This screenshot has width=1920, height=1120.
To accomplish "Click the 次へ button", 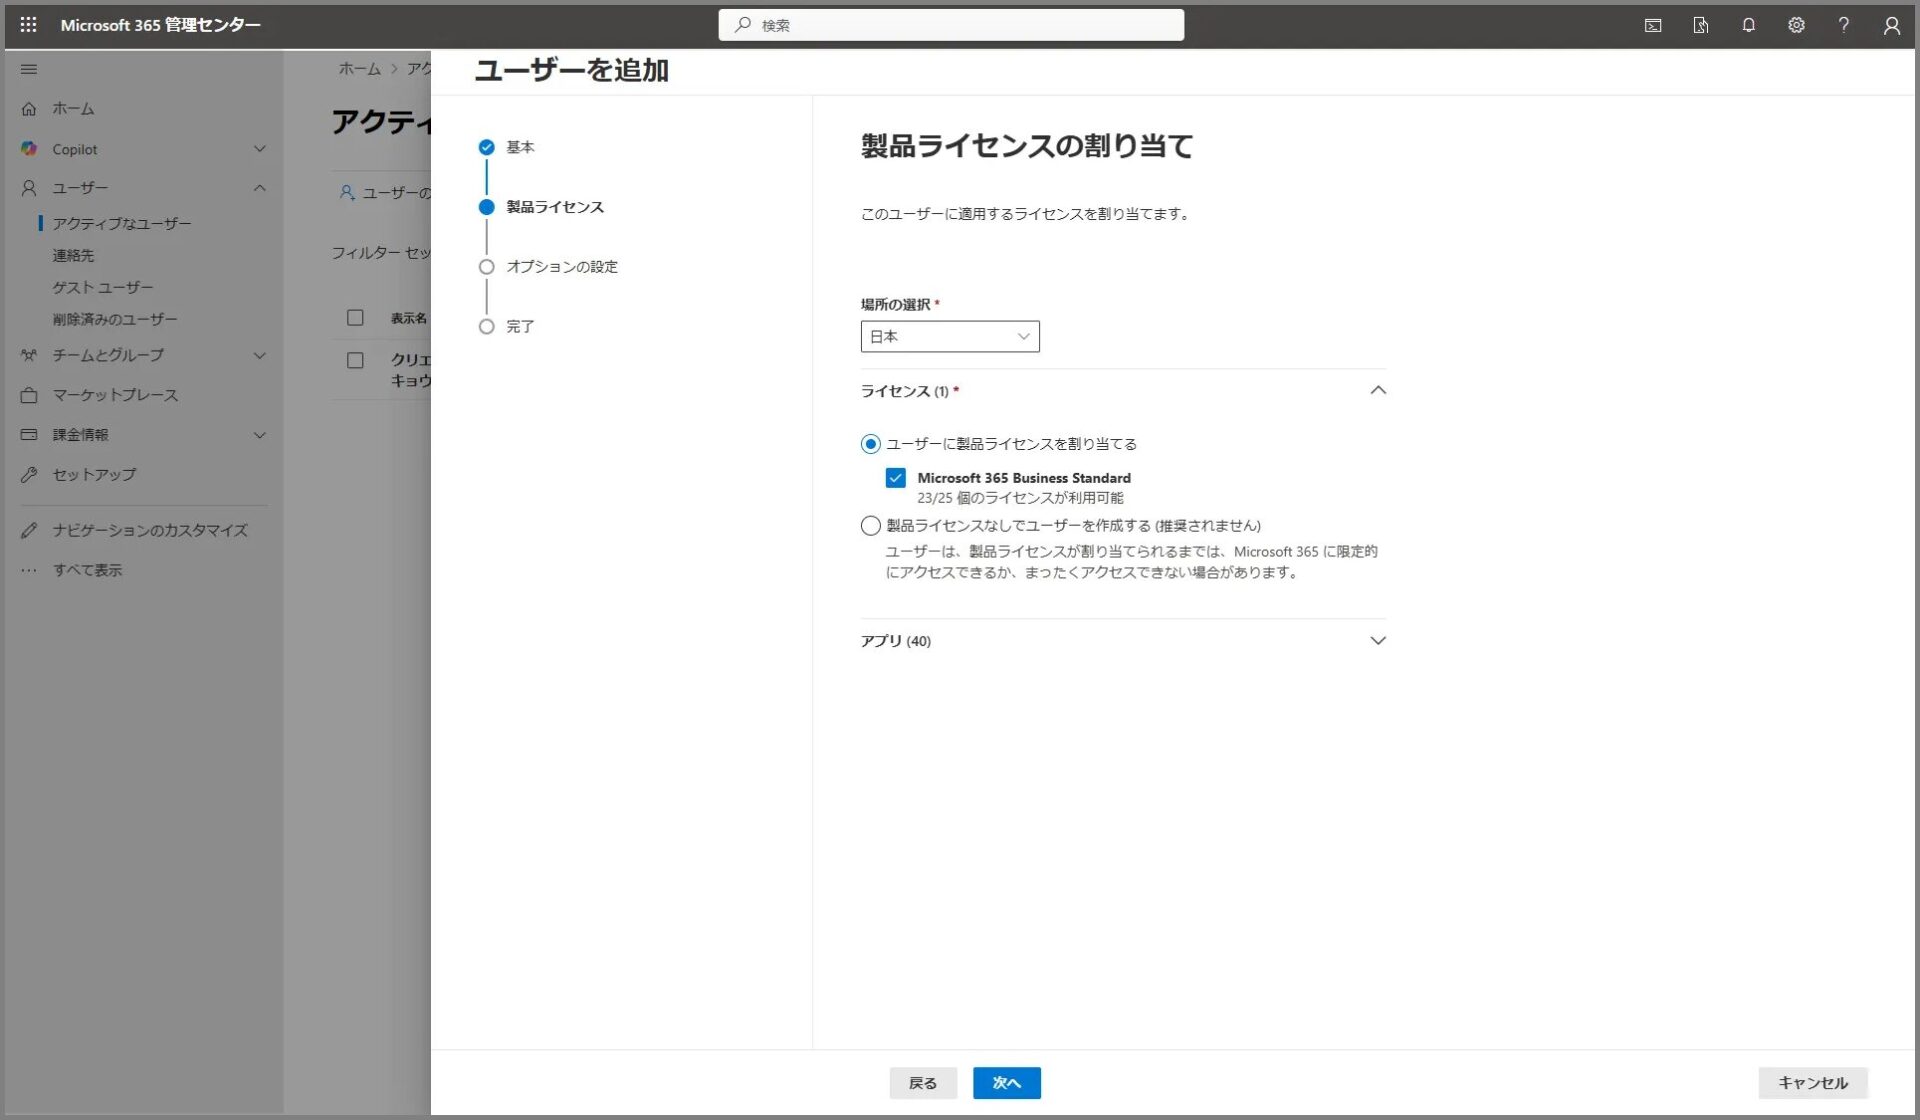I will tap(1006, 1083).
